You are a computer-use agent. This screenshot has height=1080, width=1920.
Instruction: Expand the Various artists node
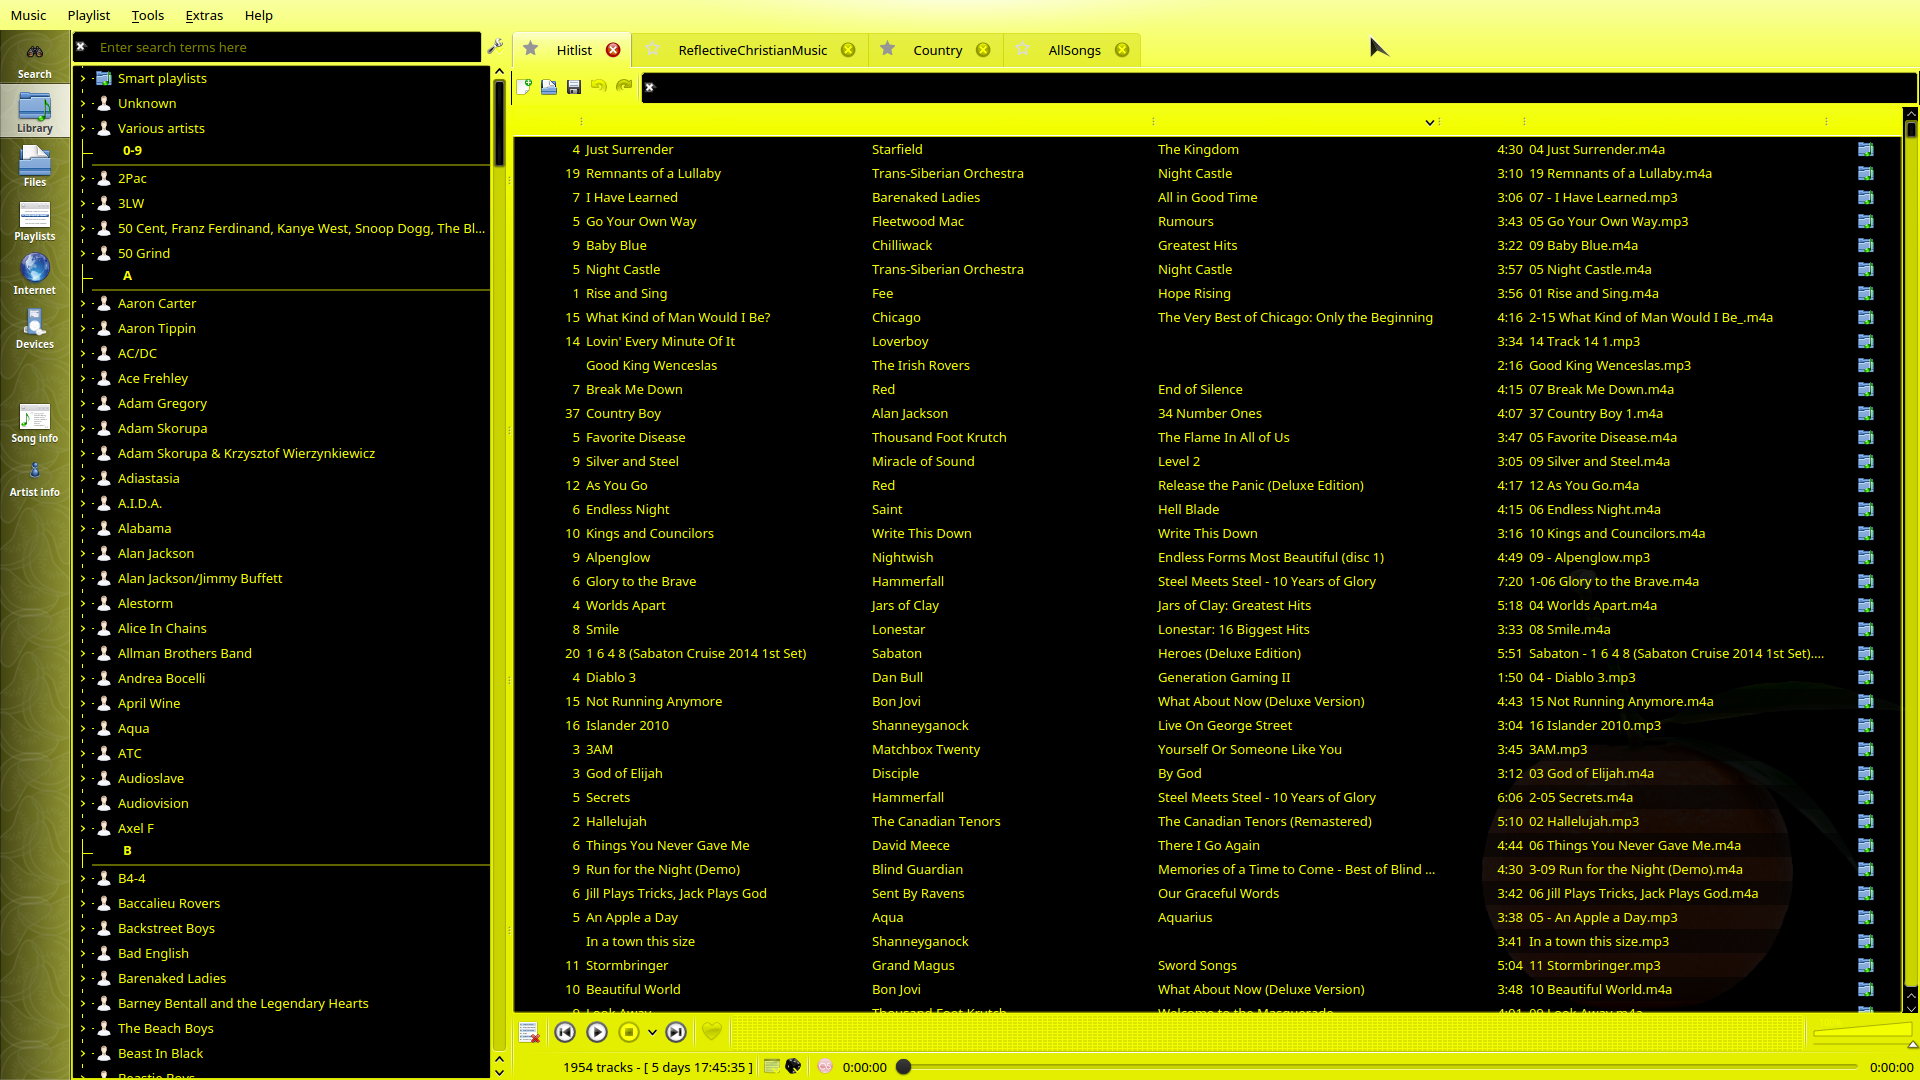(83, 128)
